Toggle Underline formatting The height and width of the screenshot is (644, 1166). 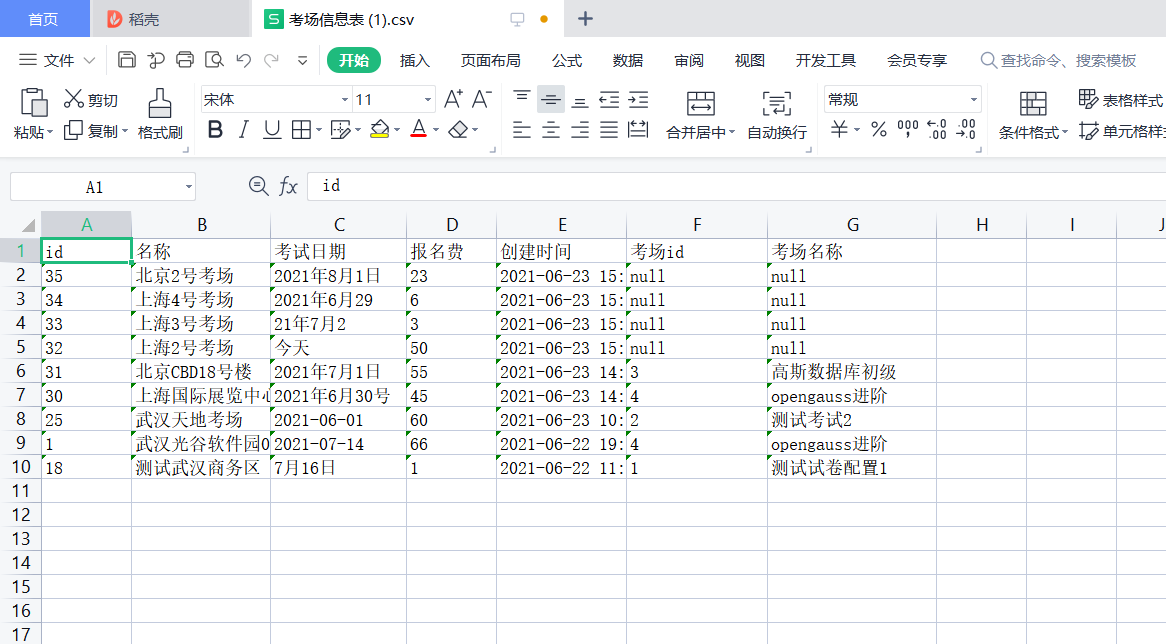click(272, 129)
